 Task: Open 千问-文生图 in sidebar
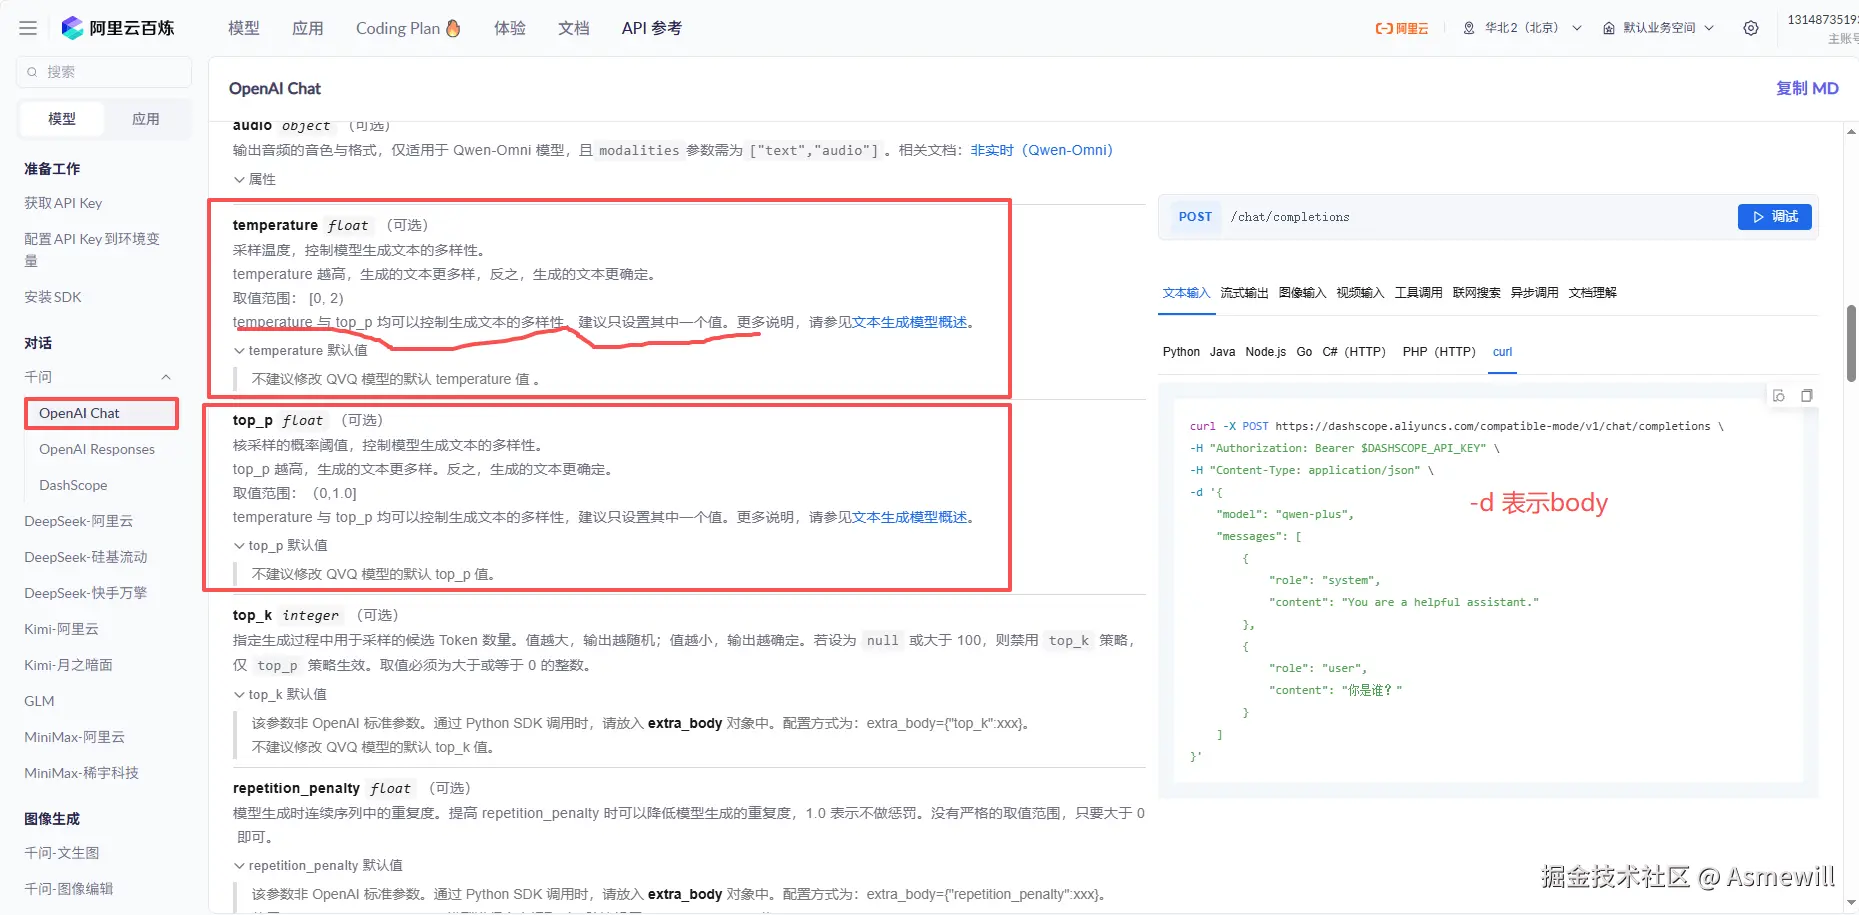click(x=62, y=853)
